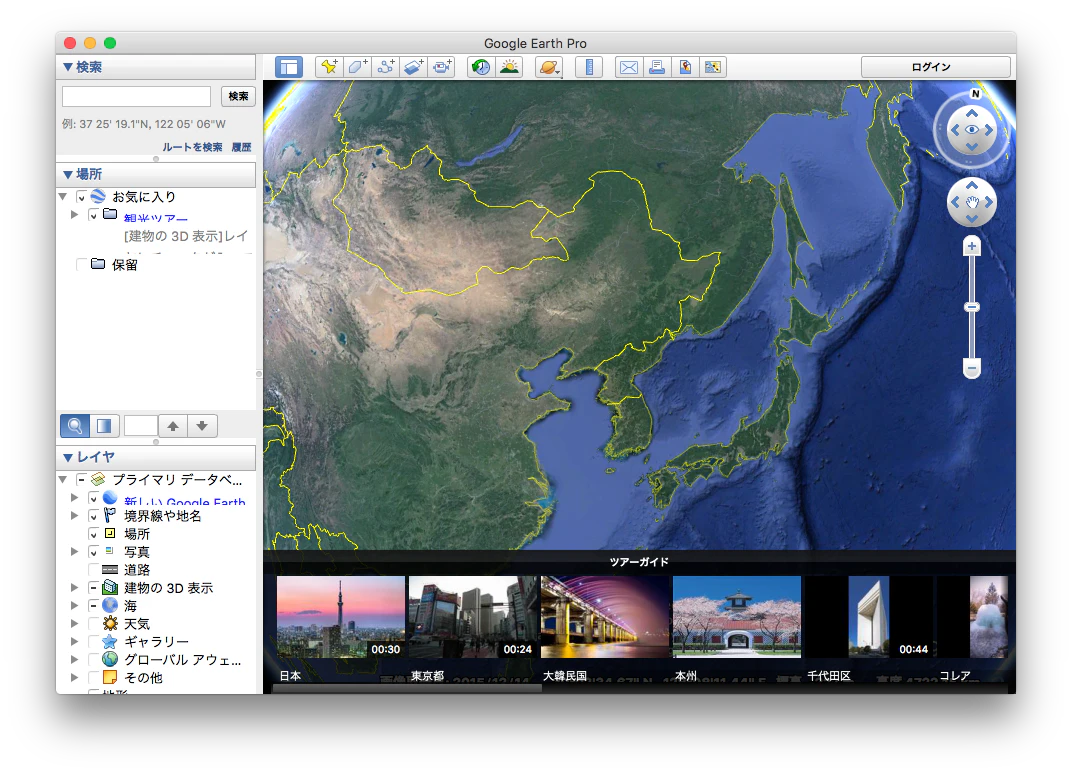Zoom in with the plus button

coord(972,246)
